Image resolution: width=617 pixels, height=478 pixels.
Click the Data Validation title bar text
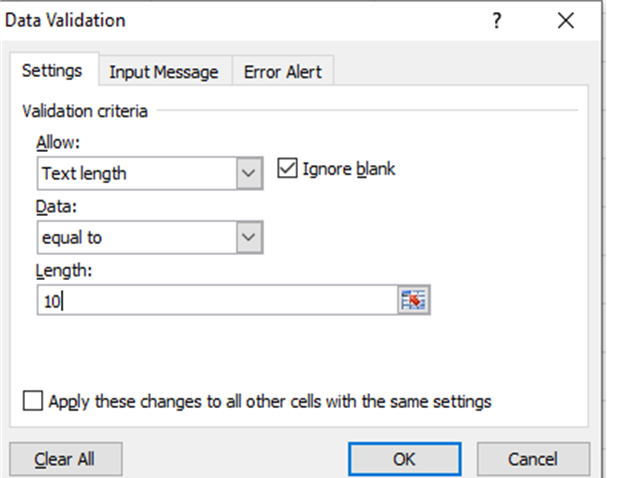pos(67,20)
